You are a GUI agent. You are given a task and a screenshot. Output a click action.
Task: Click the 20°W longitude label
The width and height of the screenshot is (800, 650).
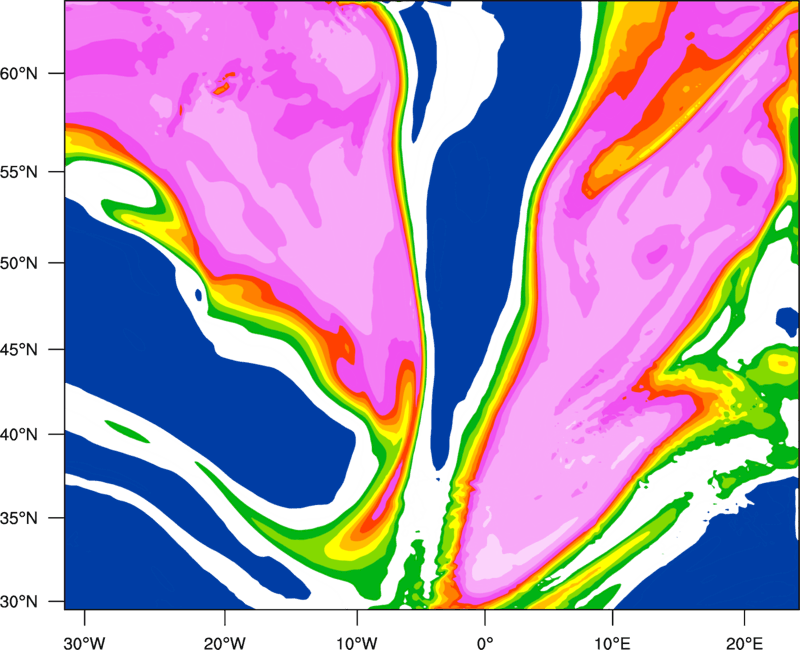tap(224, 642)
